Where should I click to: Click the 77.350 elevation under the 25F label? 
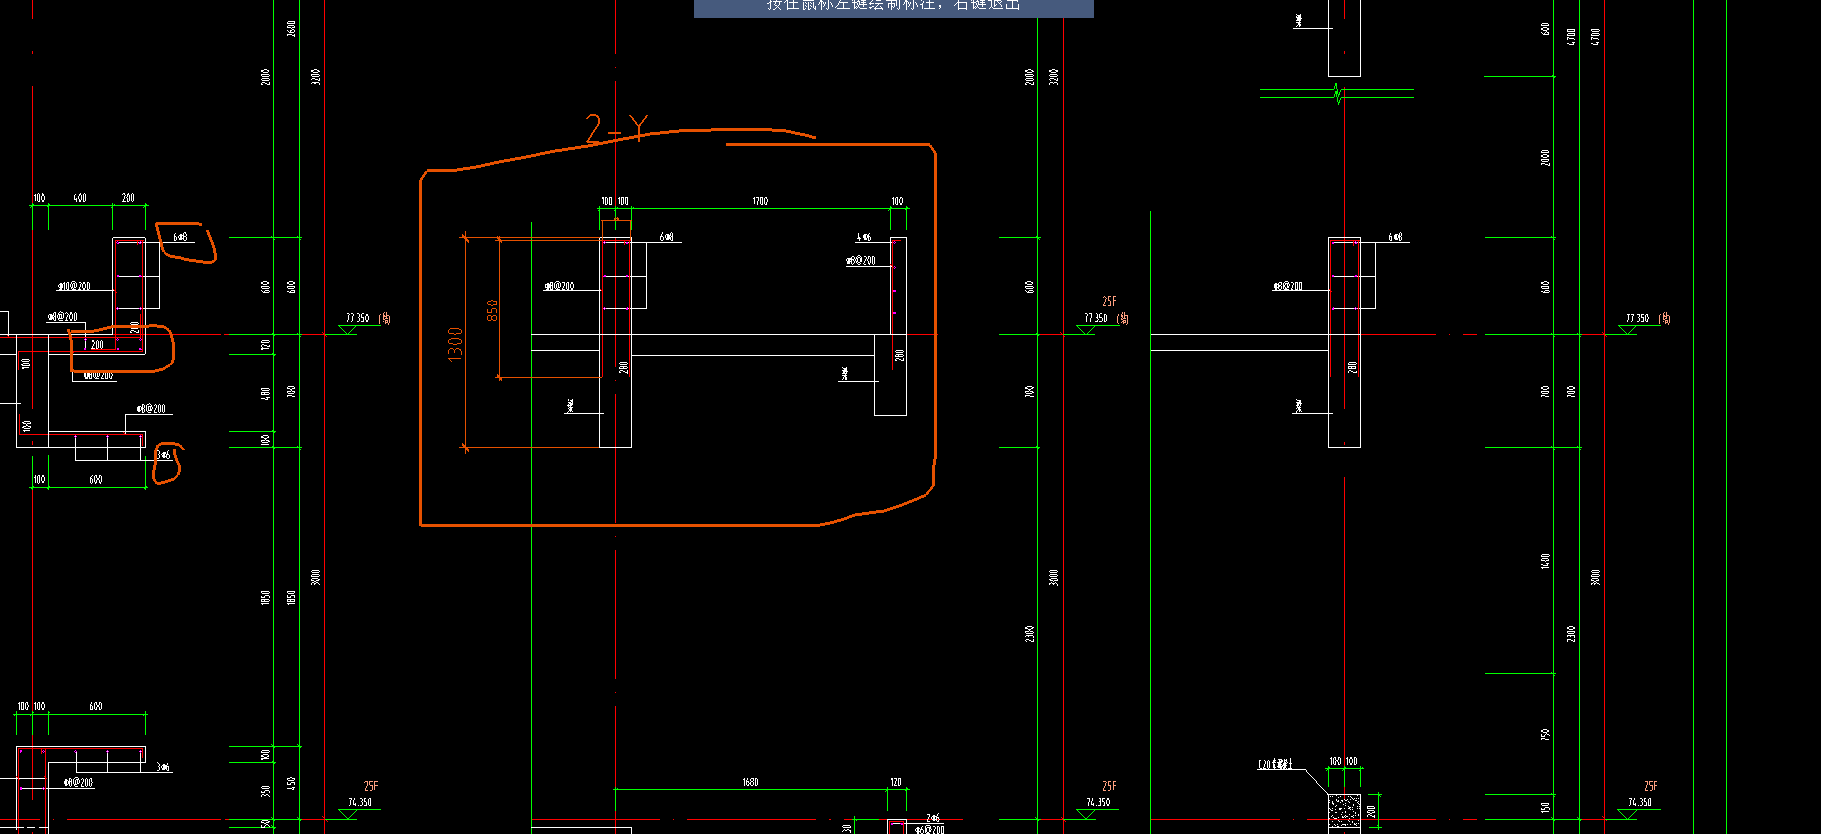[x=1096, y=318]
